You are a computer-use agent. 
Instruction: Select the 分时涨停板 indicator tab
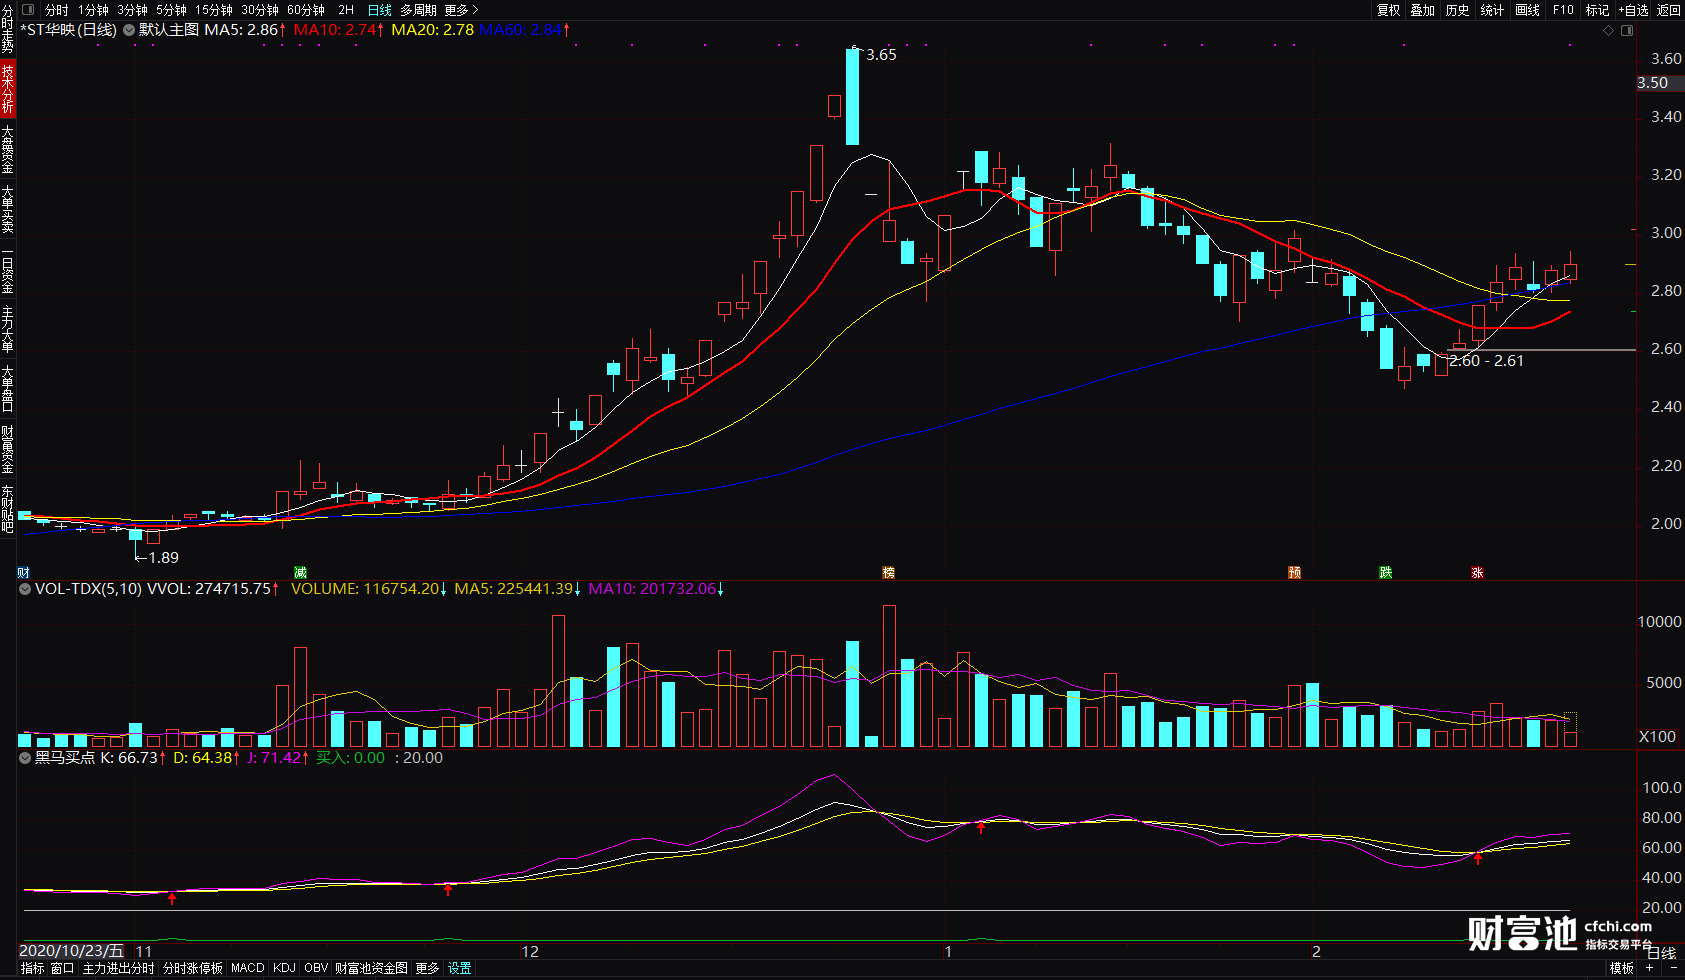coord(193,968)
